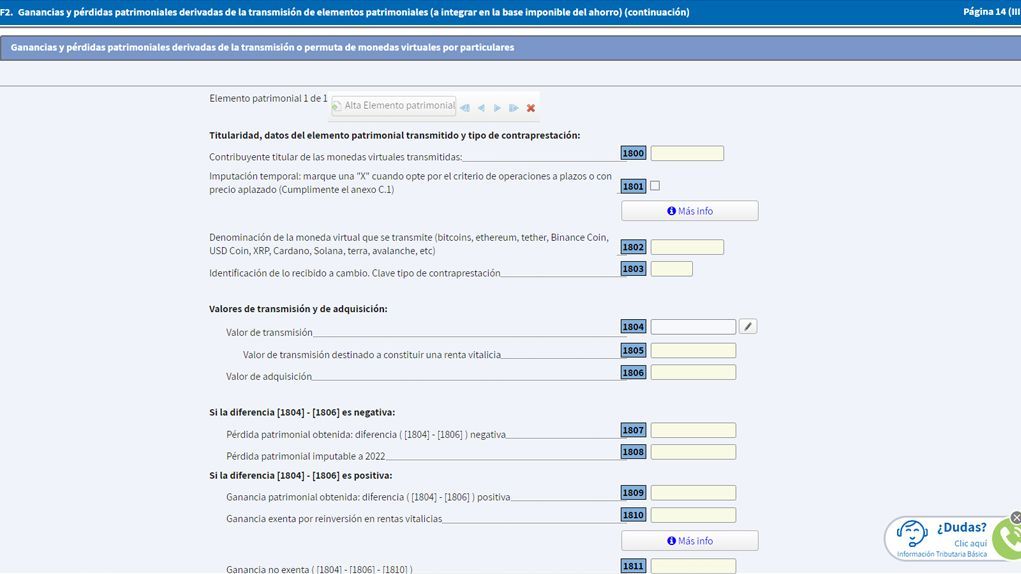Click the green phone icon

click(x=1009, y=538)
